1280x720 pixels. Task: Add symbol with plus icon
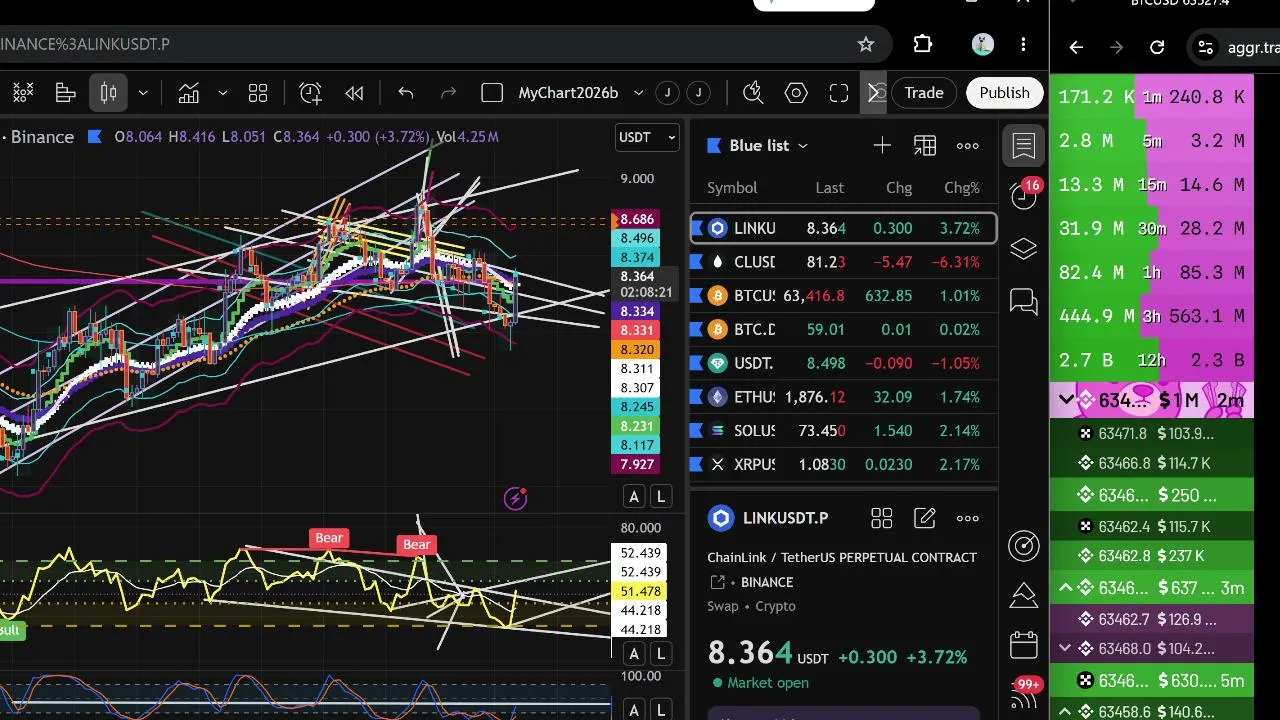[x=882, y=146]
